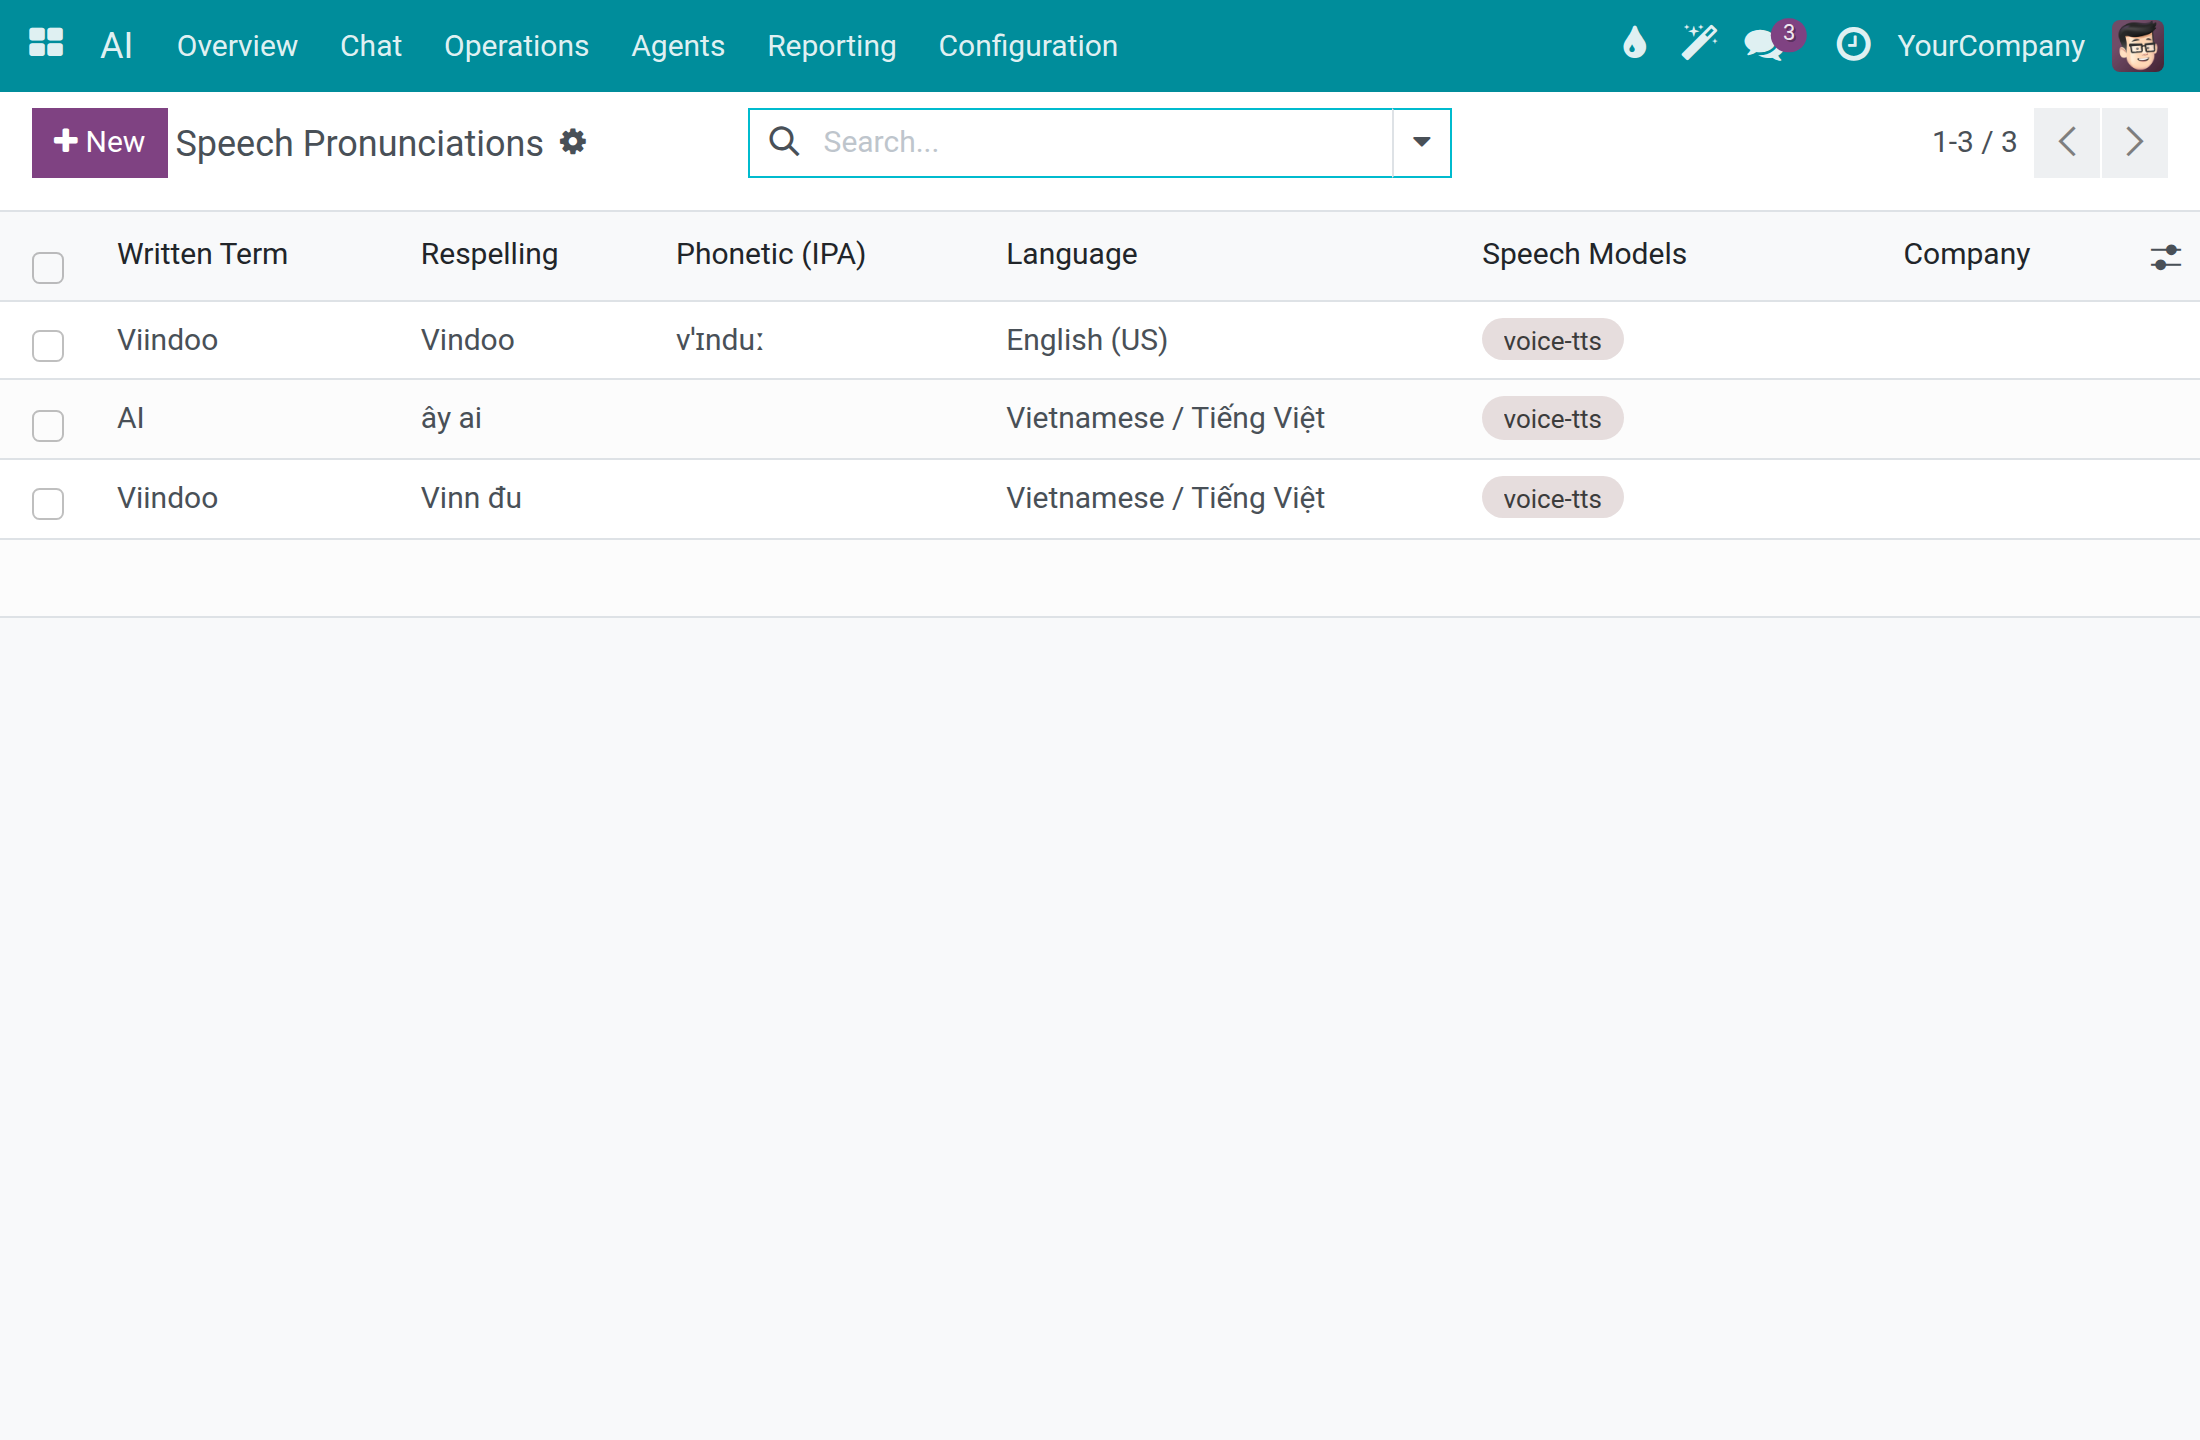Screen dimensions: 2200x1440
Task: Sort by Company column header
Action: pyautogui.click(x=1966, y=254)
